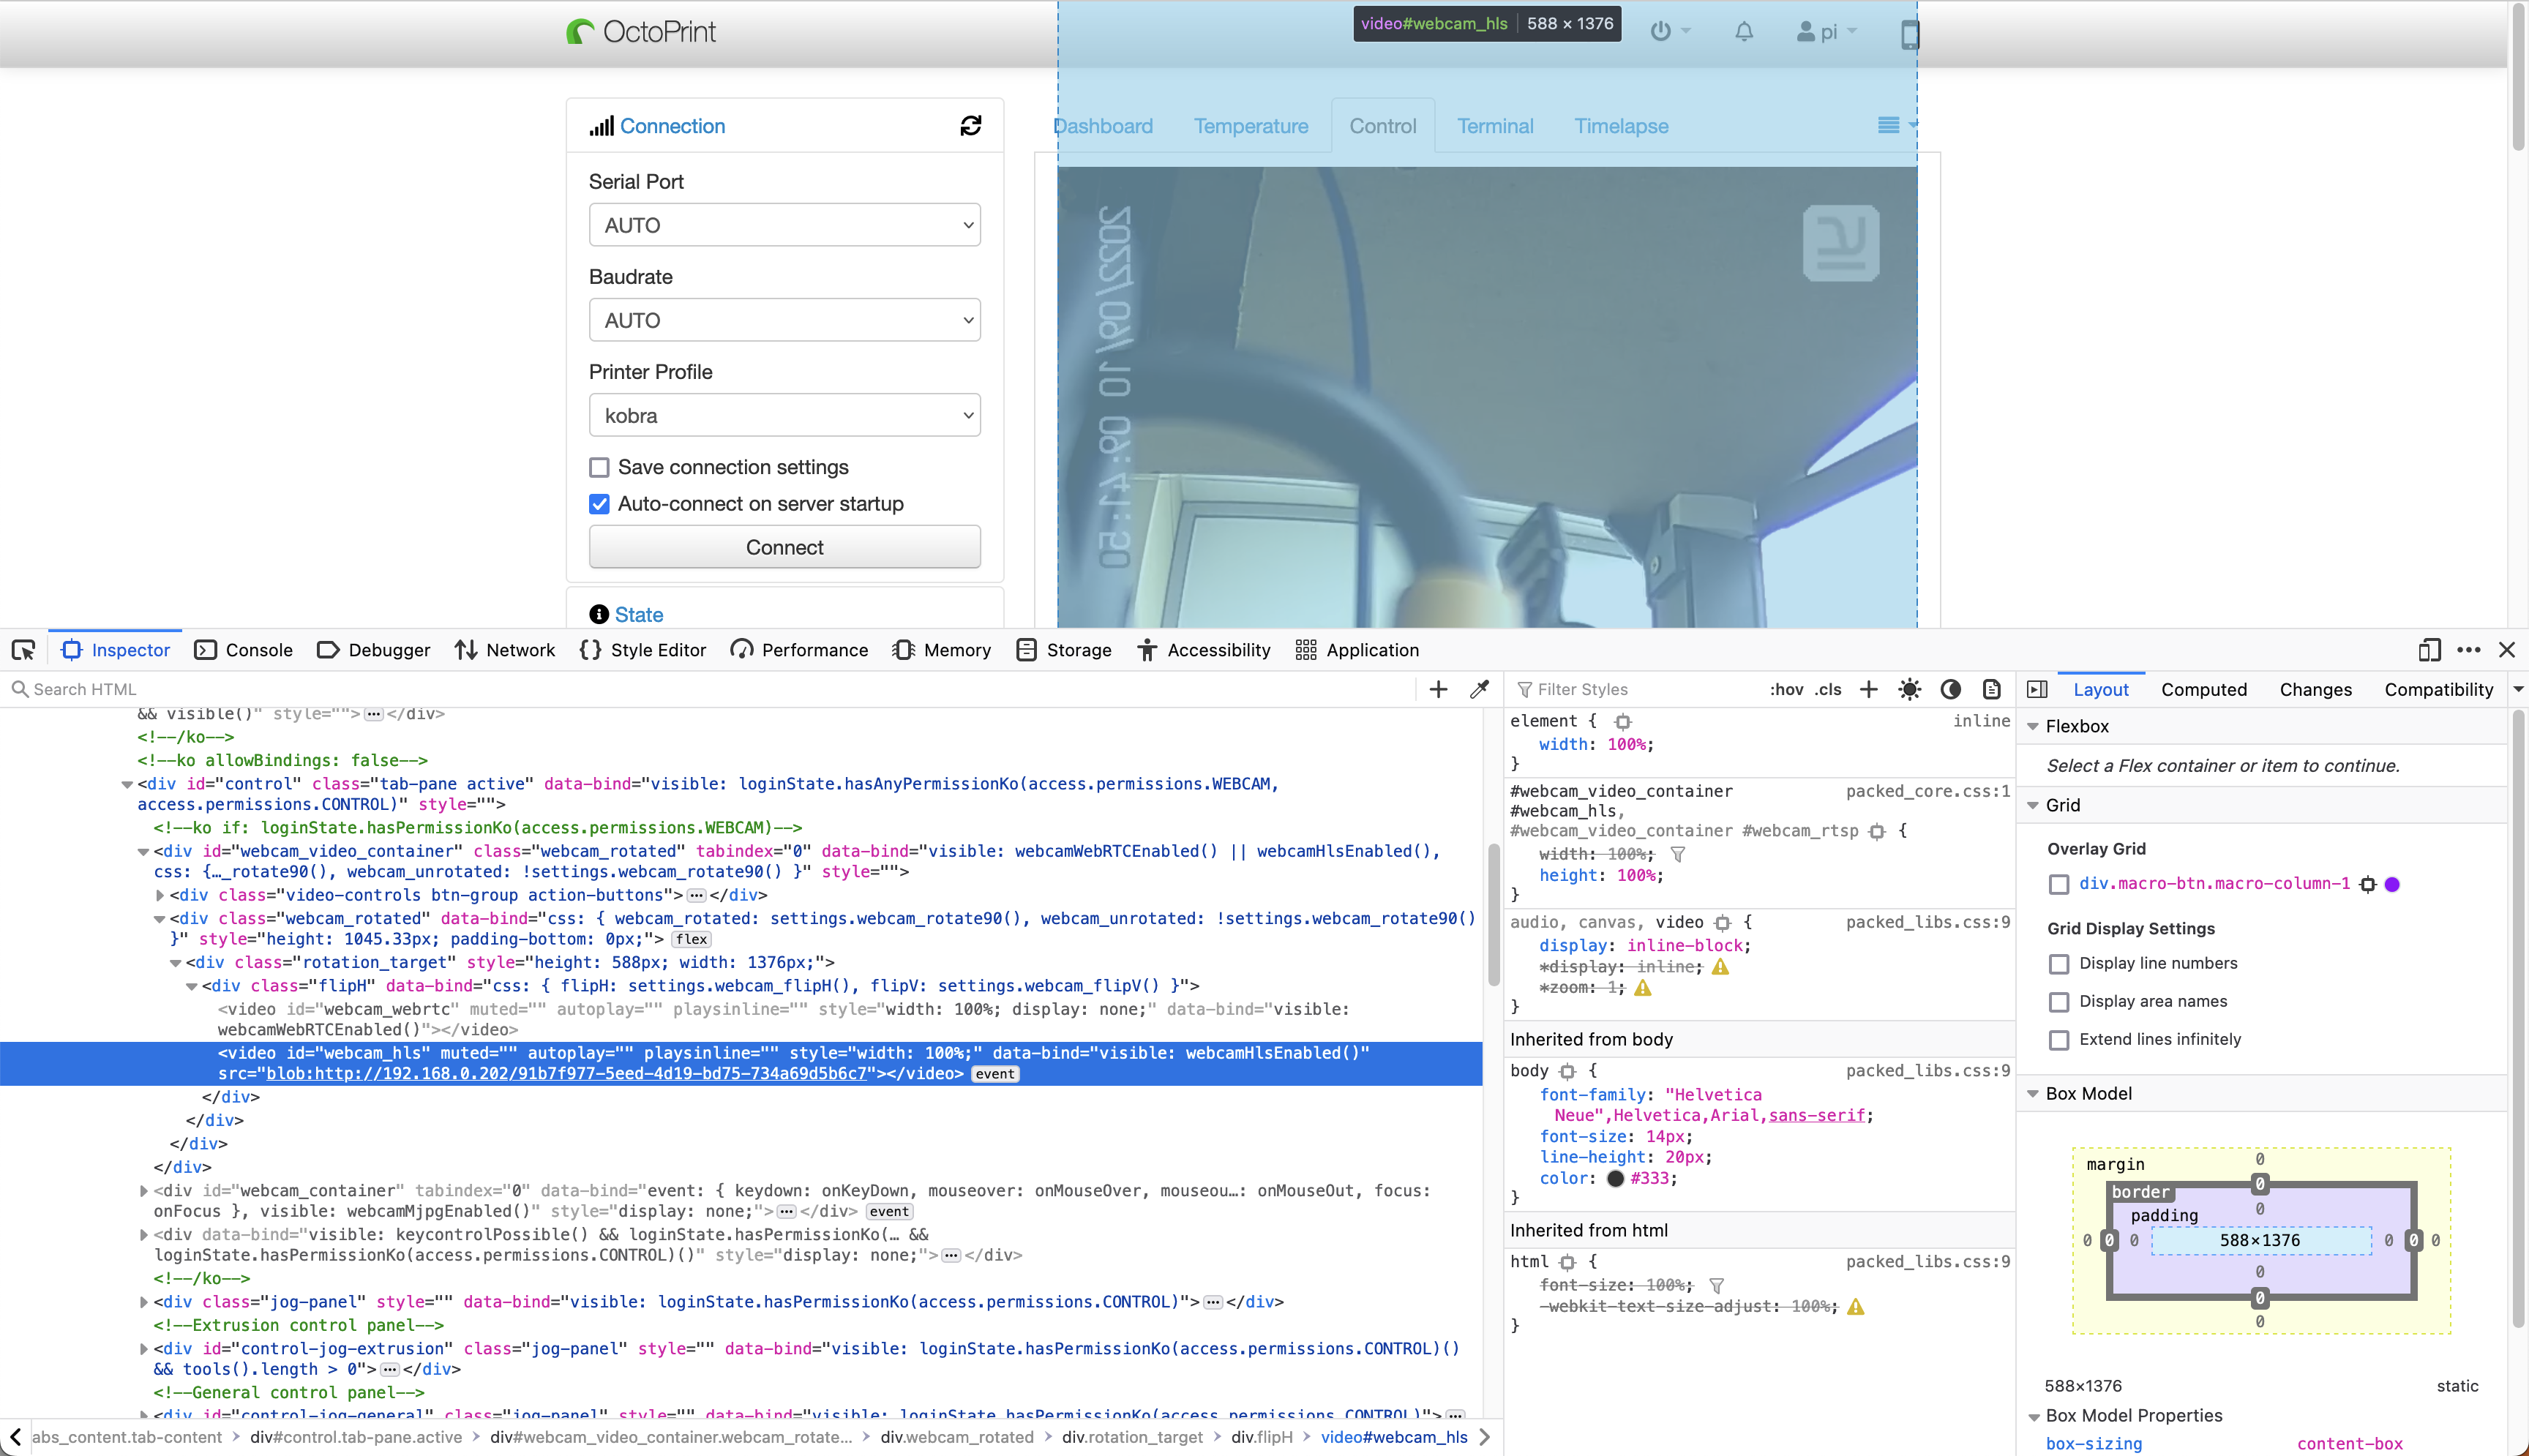
Task: Select the element picker tool
Action: (x=23, y=649)
